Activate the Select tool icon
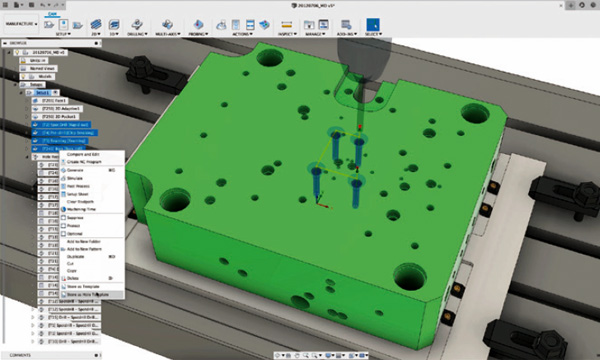 point(373,24)
